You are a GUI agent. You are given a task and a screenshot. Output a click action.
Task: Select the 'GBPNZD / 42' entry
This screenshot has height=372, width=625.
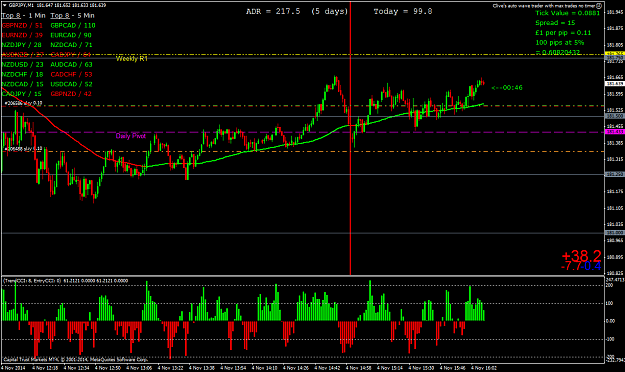tap(71, 94)
